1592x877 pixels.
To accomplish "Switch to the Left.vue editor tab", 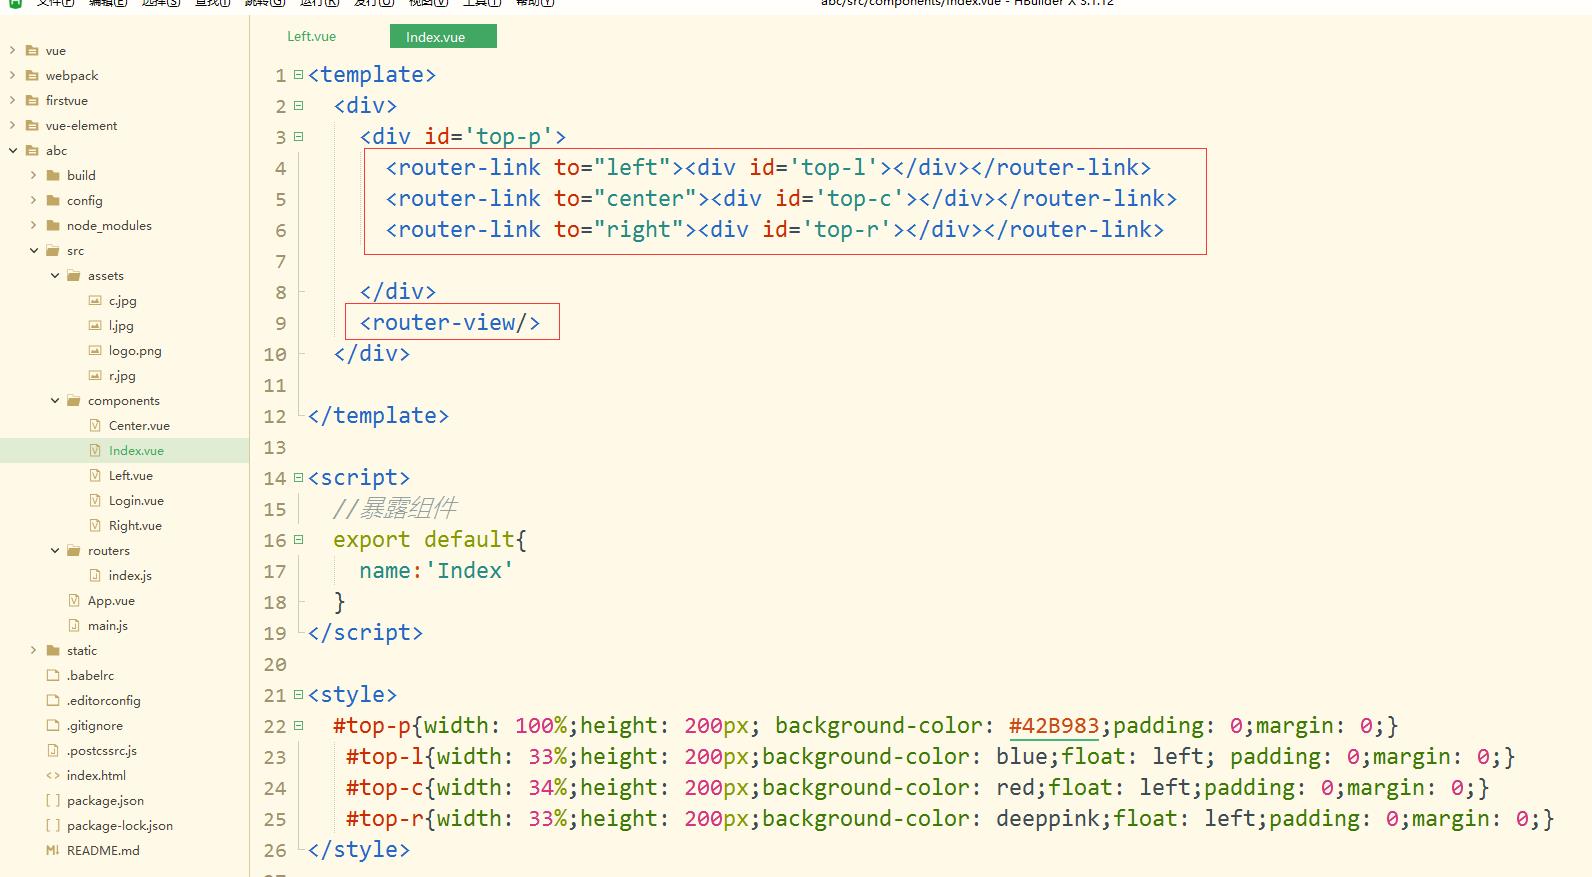I will click(x=311, y=36).
